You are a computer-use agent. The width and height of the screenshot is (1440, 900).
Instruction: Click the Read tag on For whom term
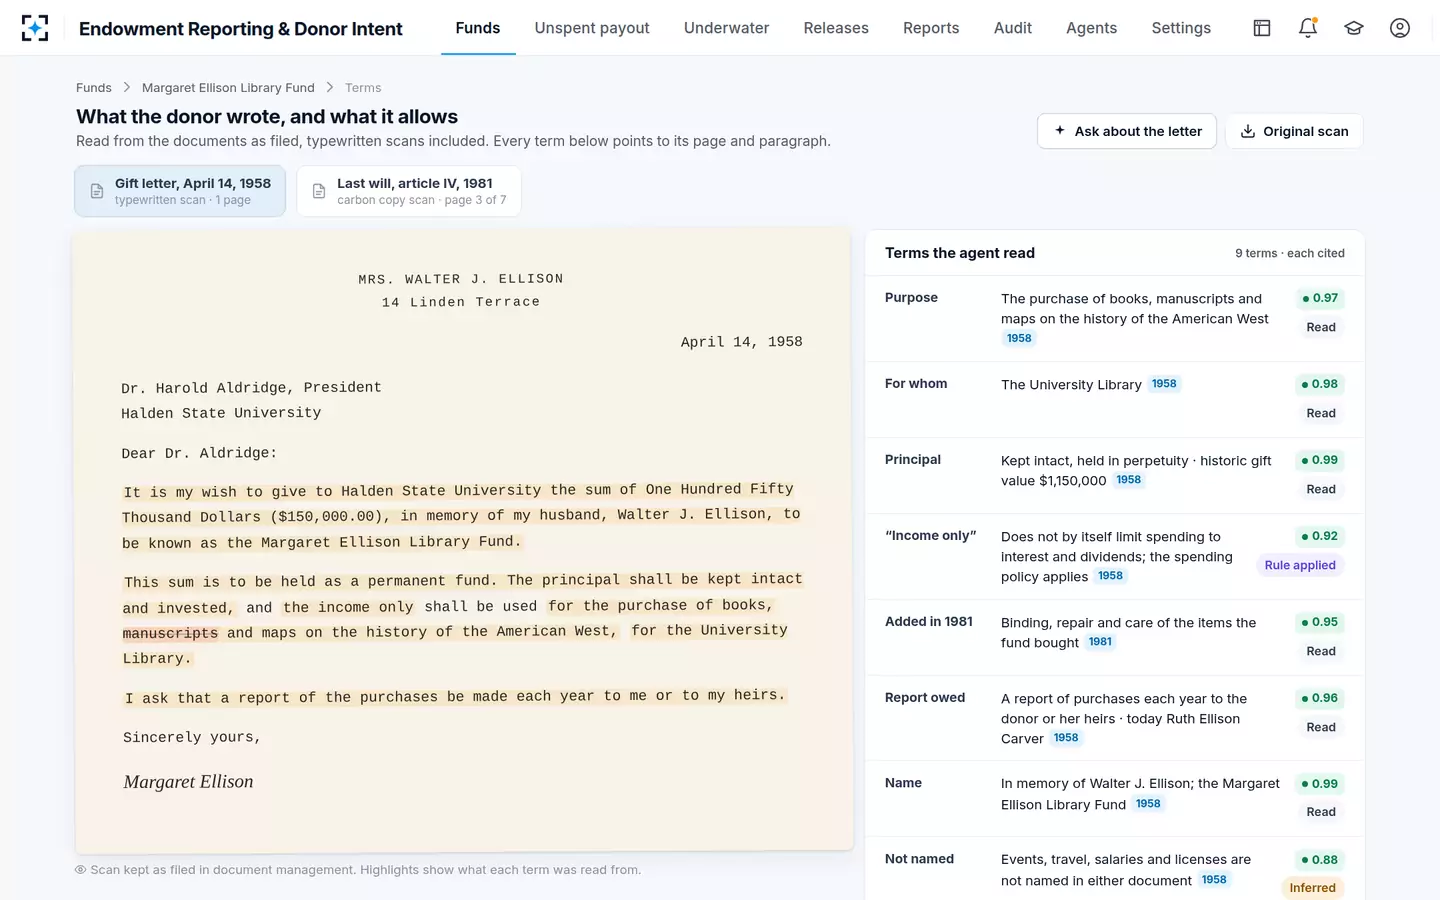click(x=1321, y=413)
